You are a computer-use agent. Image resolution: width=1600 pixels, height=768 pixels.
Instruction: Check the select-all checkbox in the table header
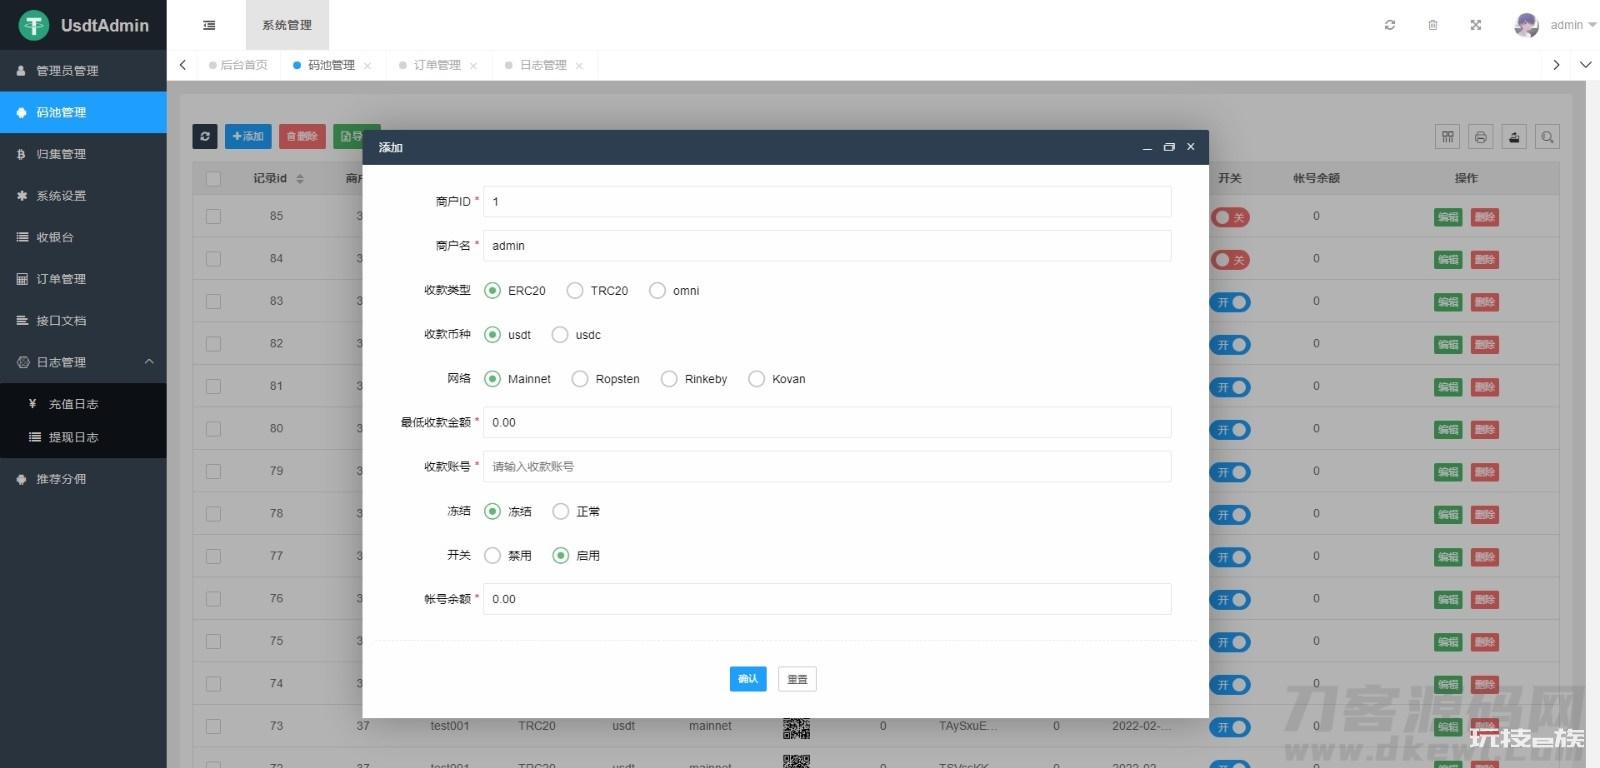213,179
